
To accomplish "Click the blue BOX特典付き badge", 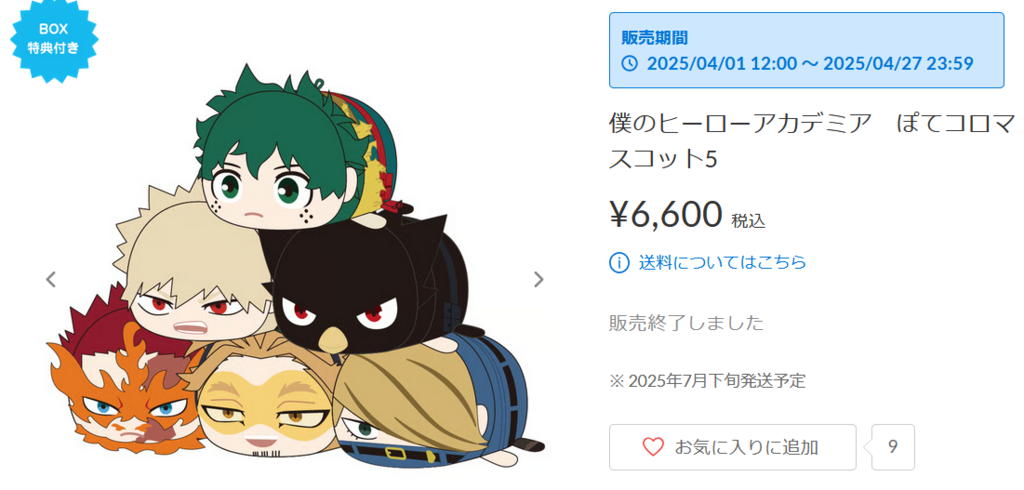I will click(54, 39).
